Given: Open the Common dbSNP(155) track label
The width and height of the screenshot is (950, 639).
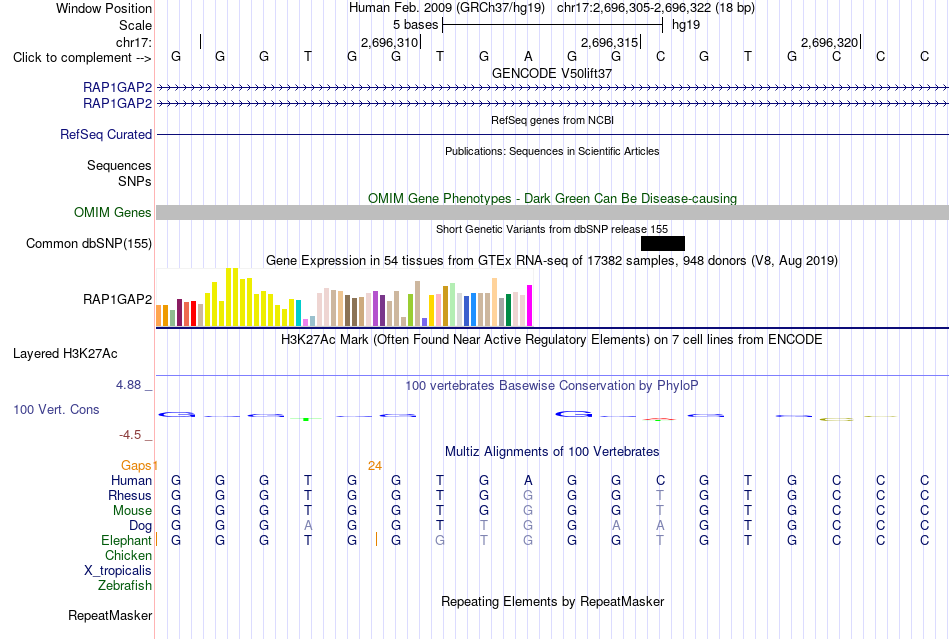Looking at the screenshot, I should pyautogui.click(x=89, y=243).
